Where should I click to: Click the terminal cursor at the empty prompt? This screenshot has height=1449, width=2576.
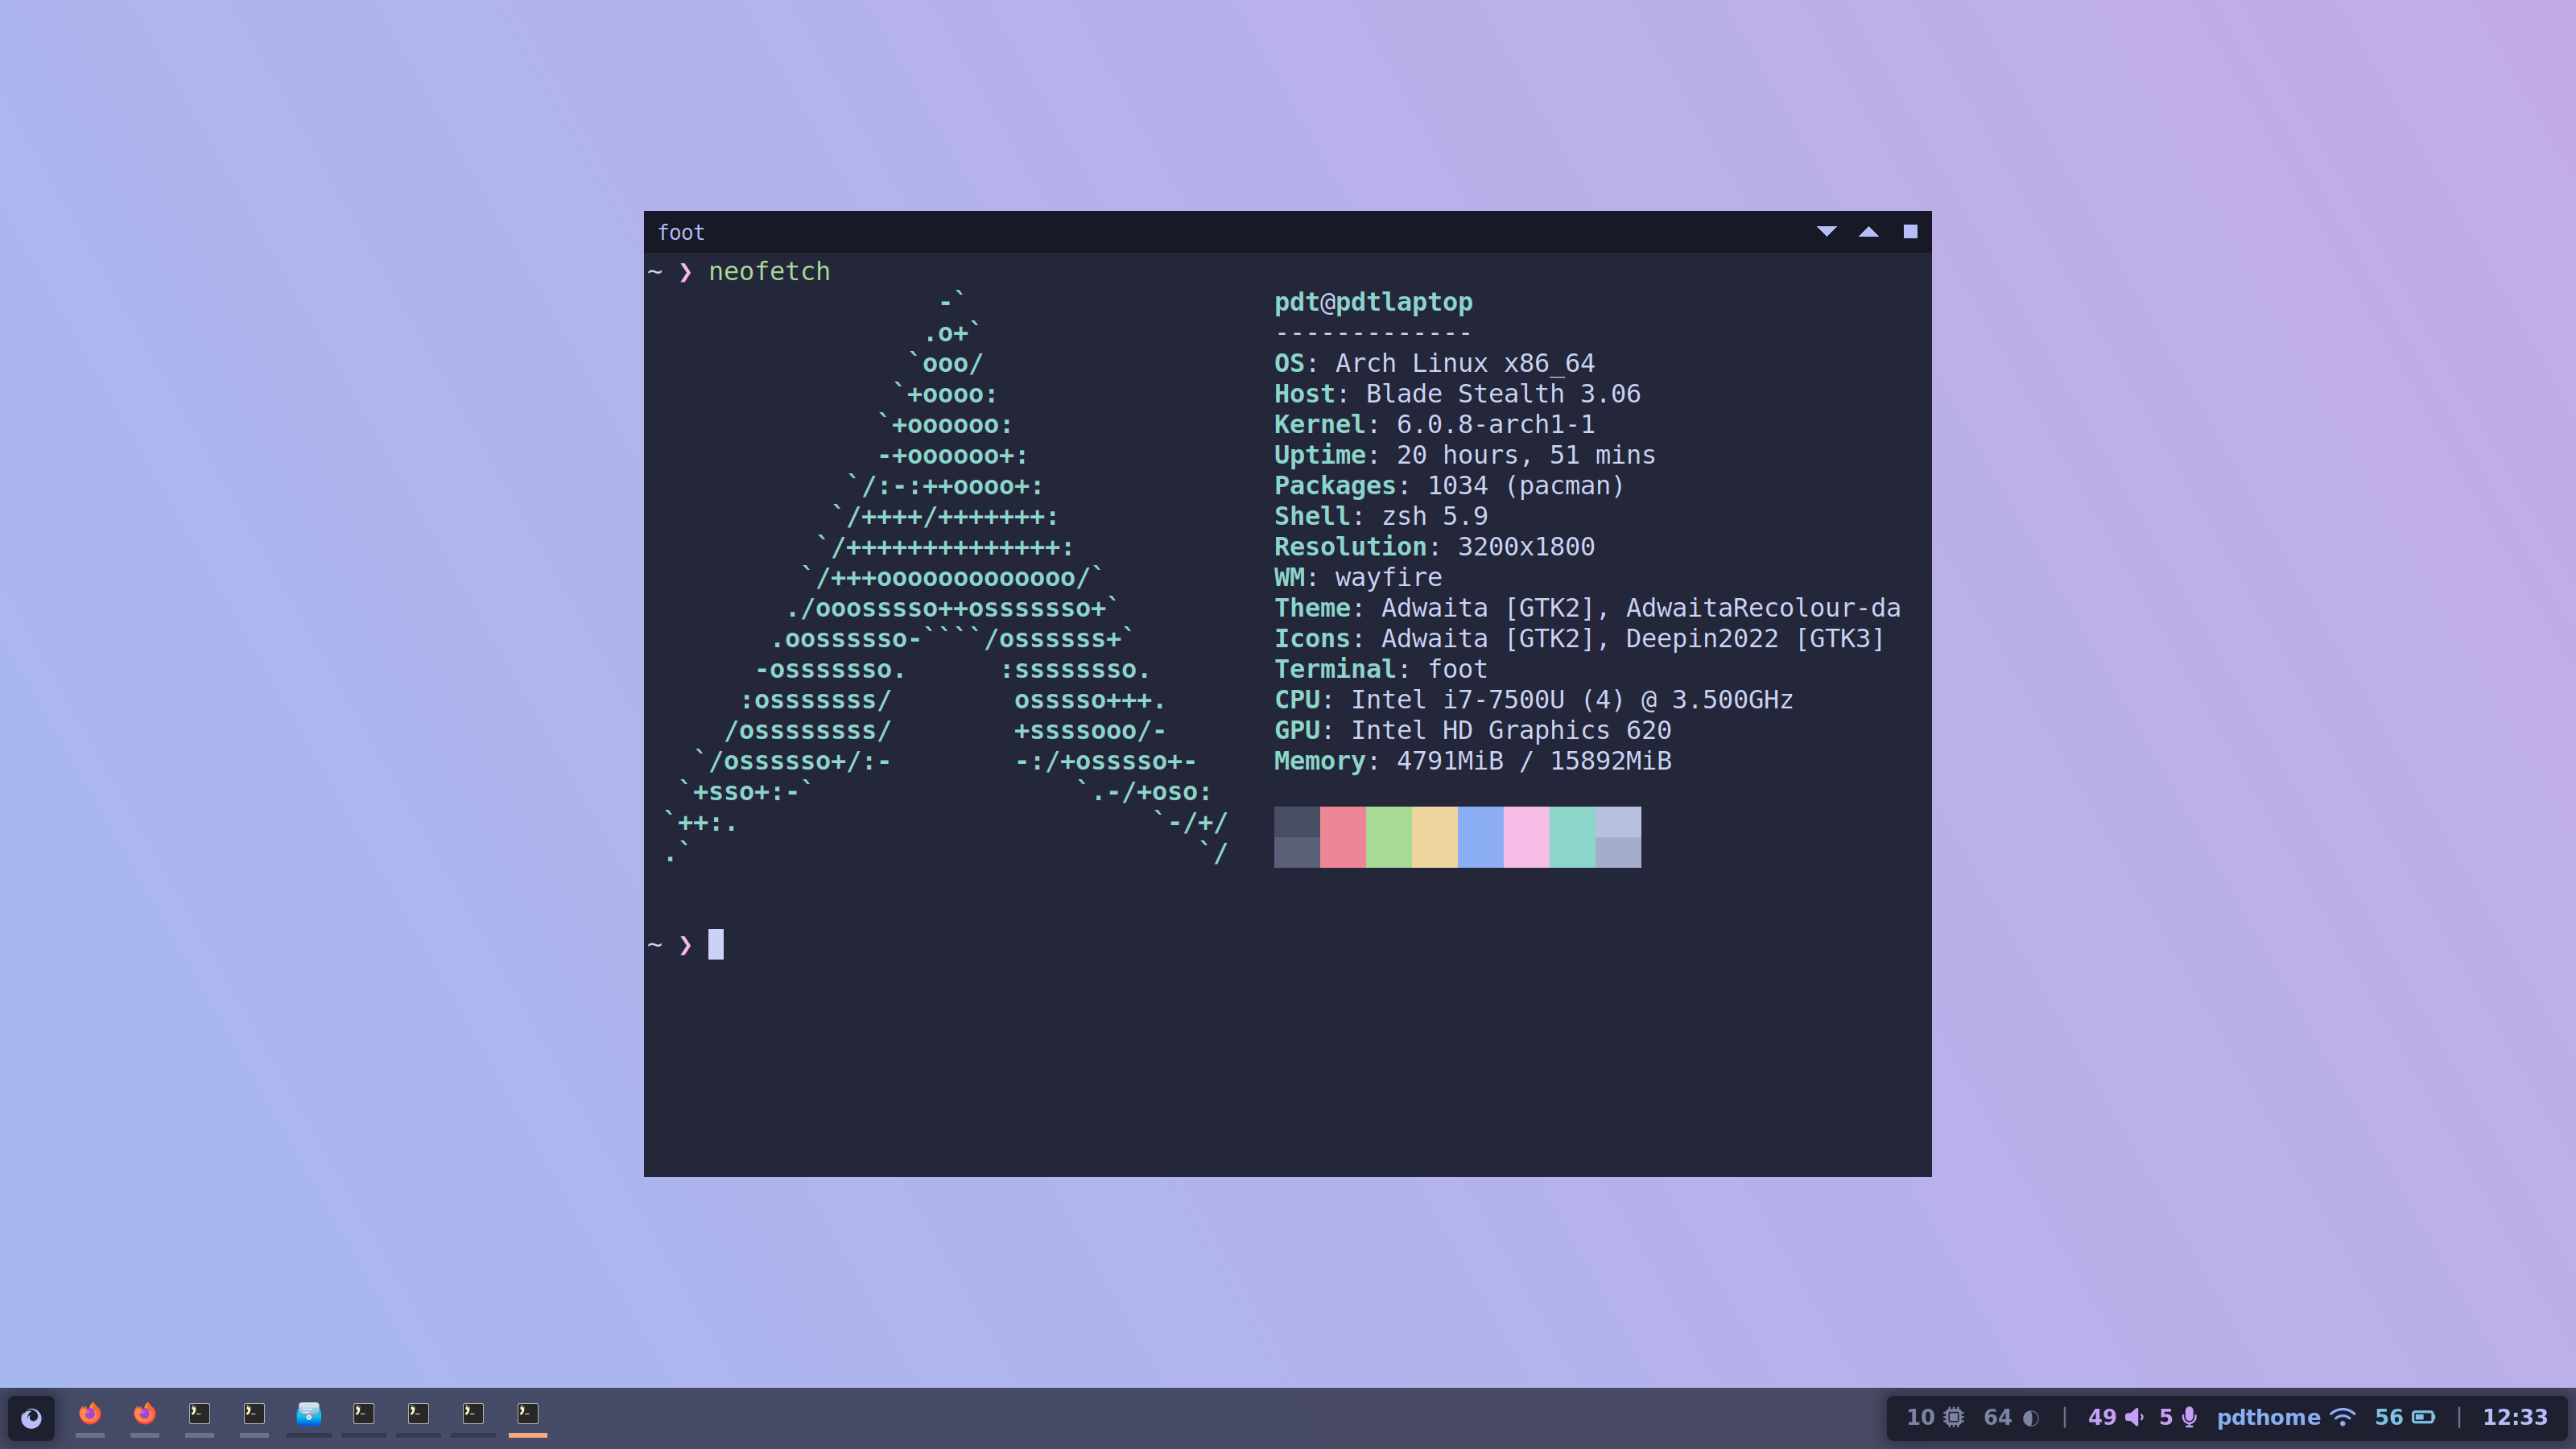tap(716, 945)
